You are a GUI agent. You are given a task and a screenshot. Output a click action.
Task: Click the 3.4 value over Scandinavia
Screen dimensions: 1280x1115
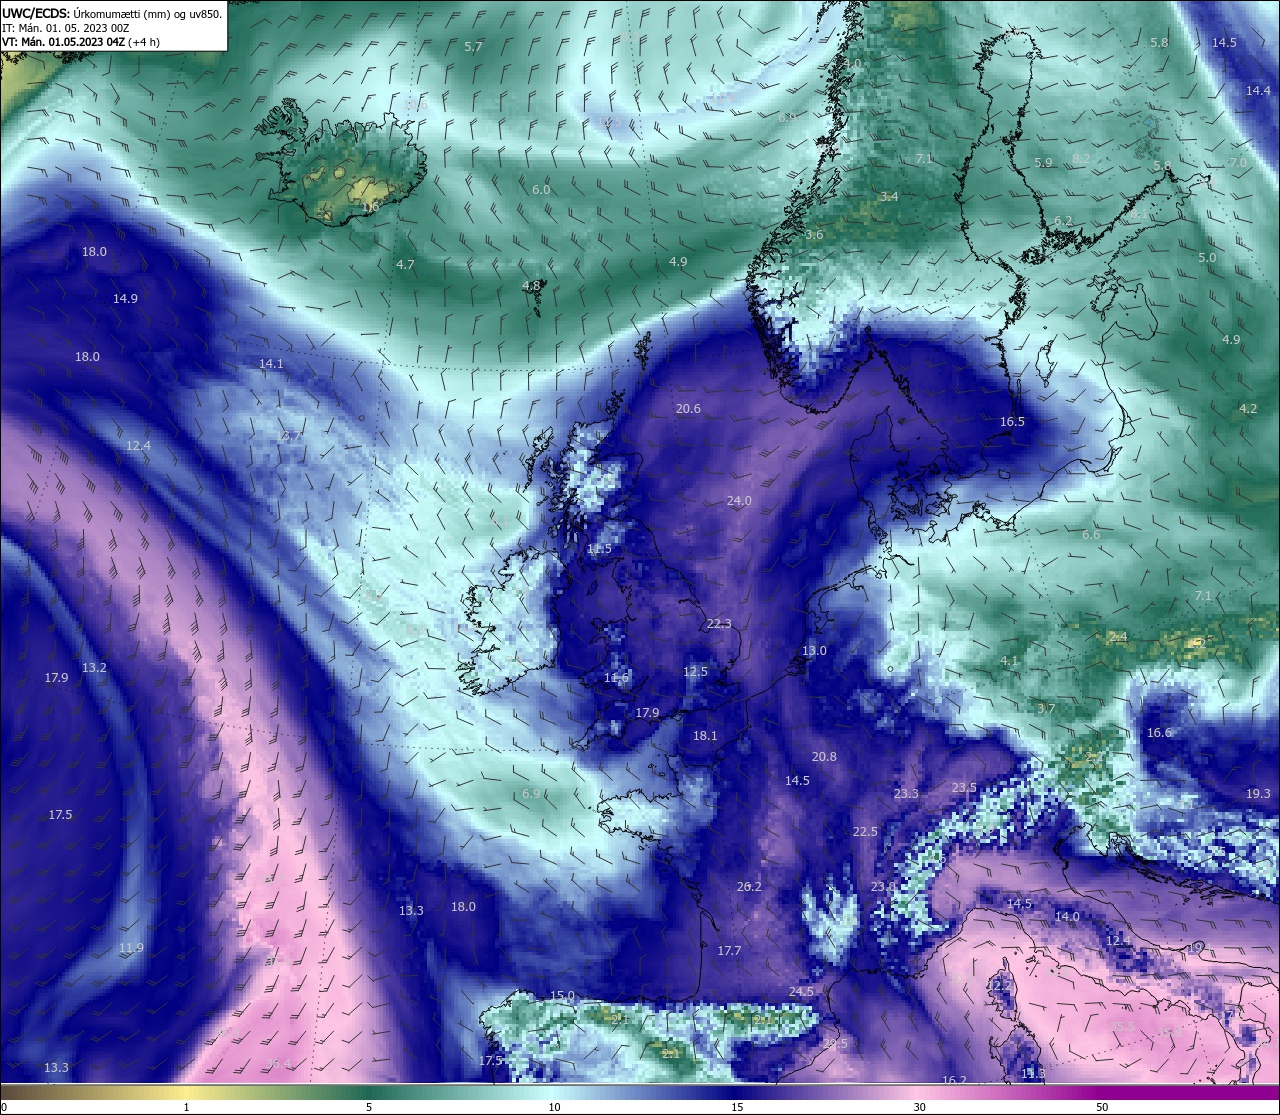pos(889,197)
